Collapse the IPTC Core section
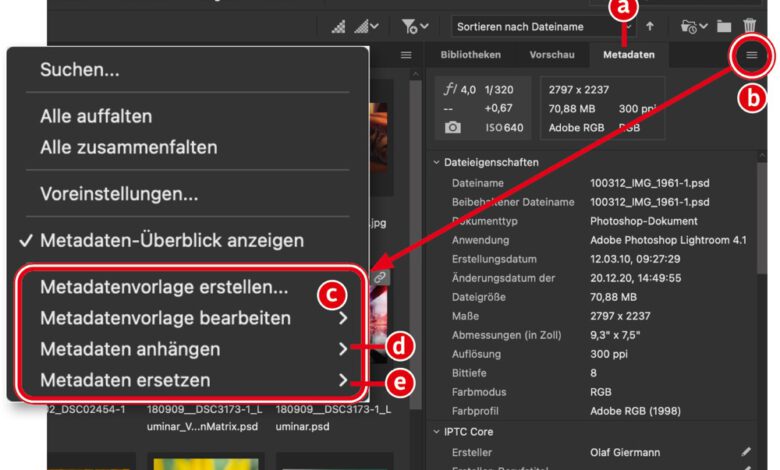 click(436, 432)
